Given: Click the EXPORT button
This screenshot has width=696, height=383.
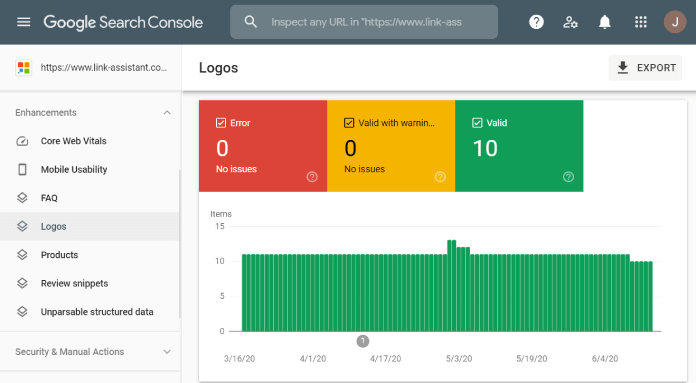Looking at the screenshot, I should 645,68.
